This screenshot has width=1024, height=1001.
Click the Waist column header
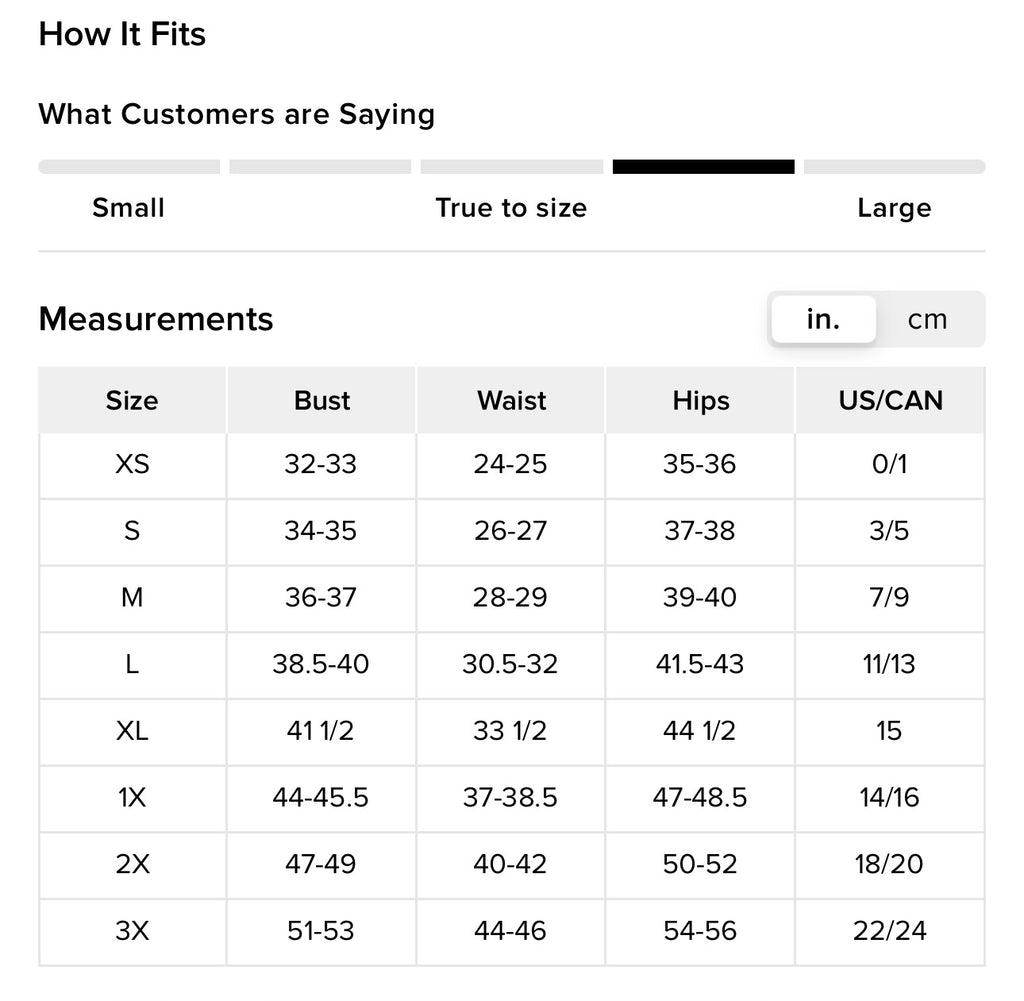[511, 401]
